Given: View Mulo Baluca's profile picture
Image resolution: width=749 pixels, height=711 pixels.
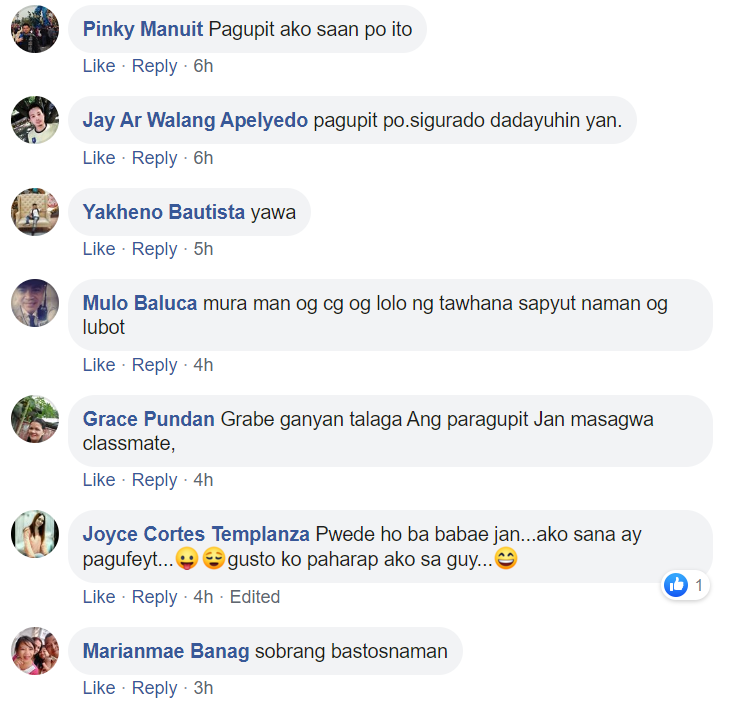Looking at the screenshot, I should 35,303.
